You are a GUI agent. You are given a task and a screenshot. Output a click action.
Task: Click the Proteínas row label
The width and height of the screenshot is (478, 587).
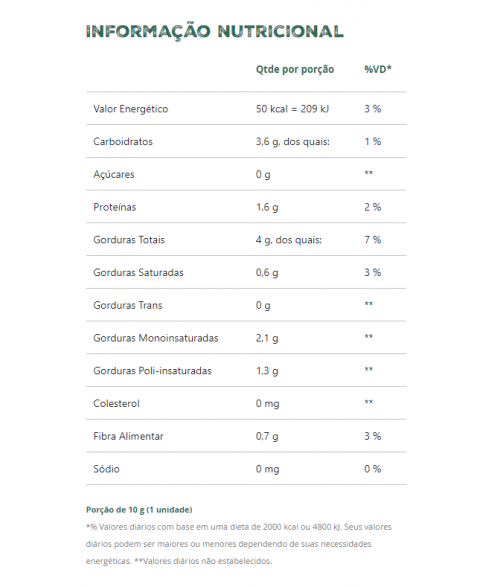point(115,207)
